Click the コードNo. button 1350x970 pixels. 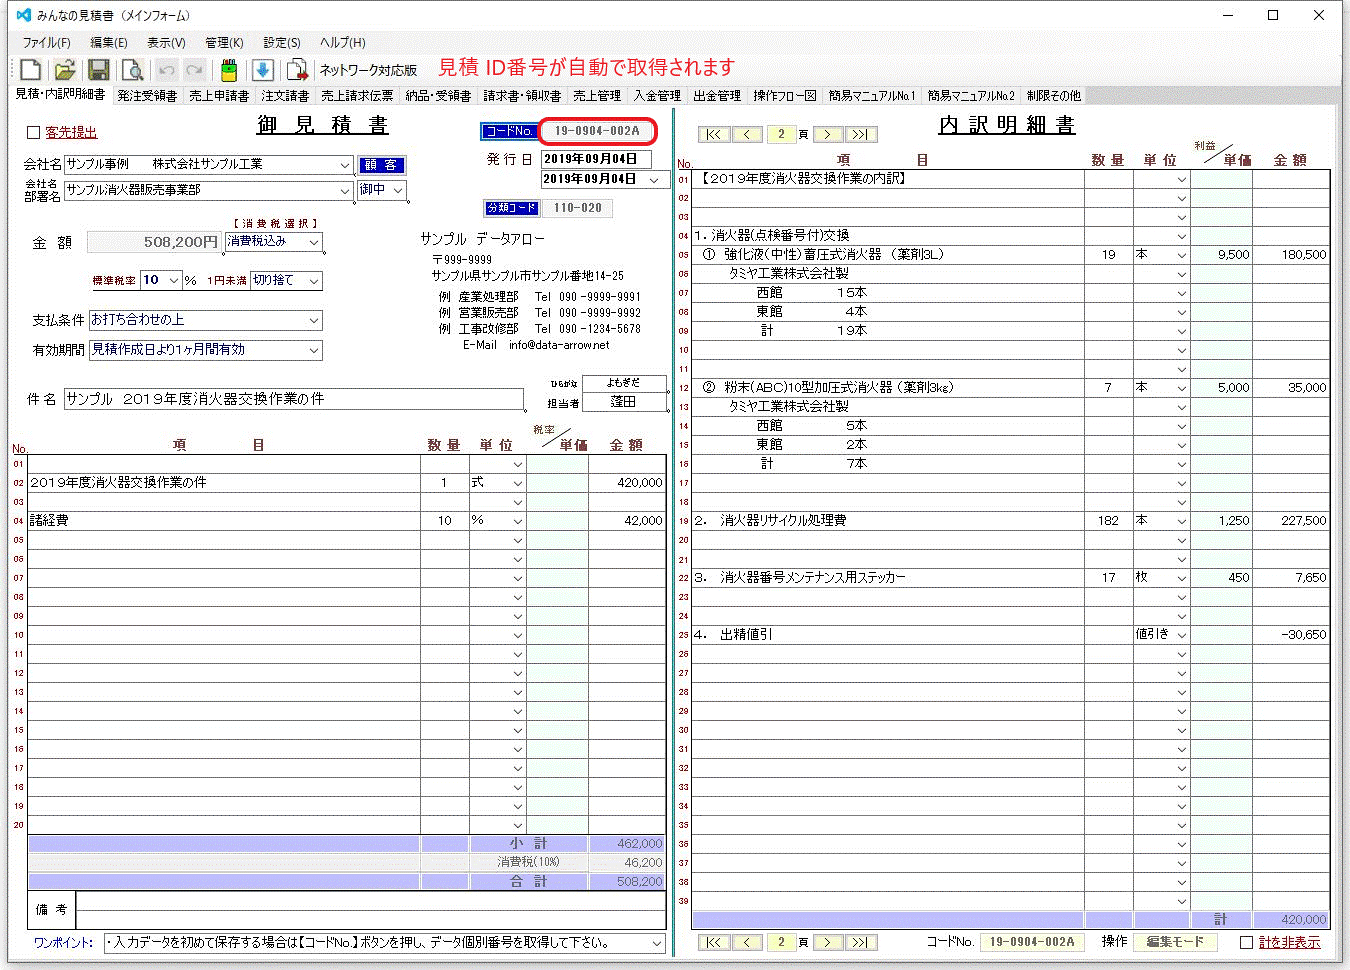(x=509, y=131)
